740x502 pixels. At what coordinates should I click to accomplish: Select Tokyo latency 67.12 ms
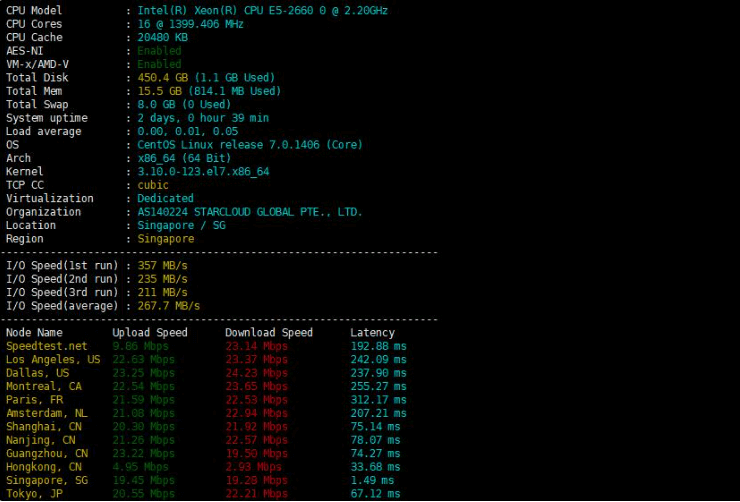(x=375, y=494)
